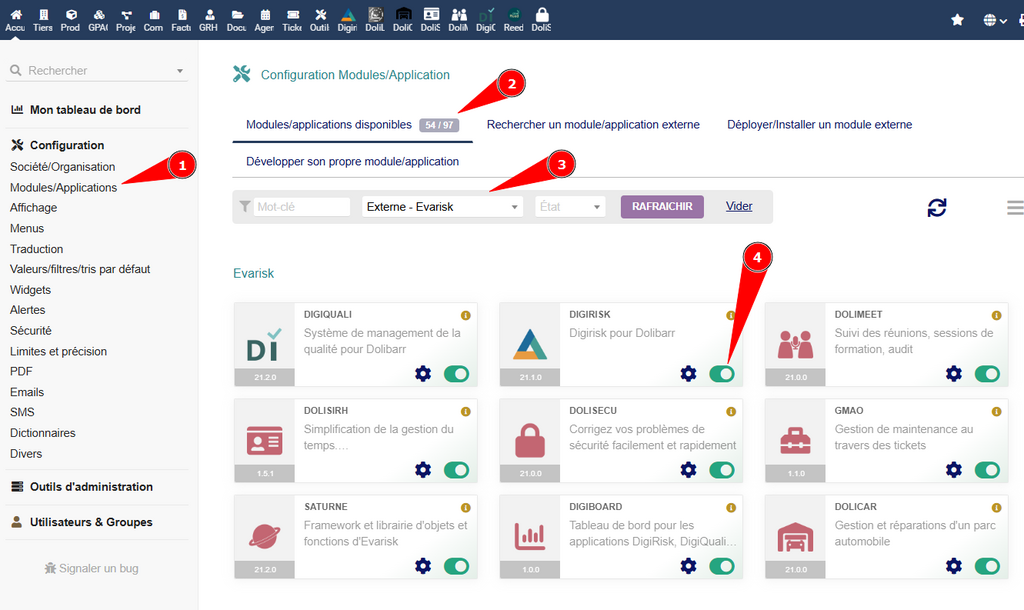Image resolution: width=1024 pixels, height=610 pixels.
Task: Click the star bookmarks icon
Action: 955,17
